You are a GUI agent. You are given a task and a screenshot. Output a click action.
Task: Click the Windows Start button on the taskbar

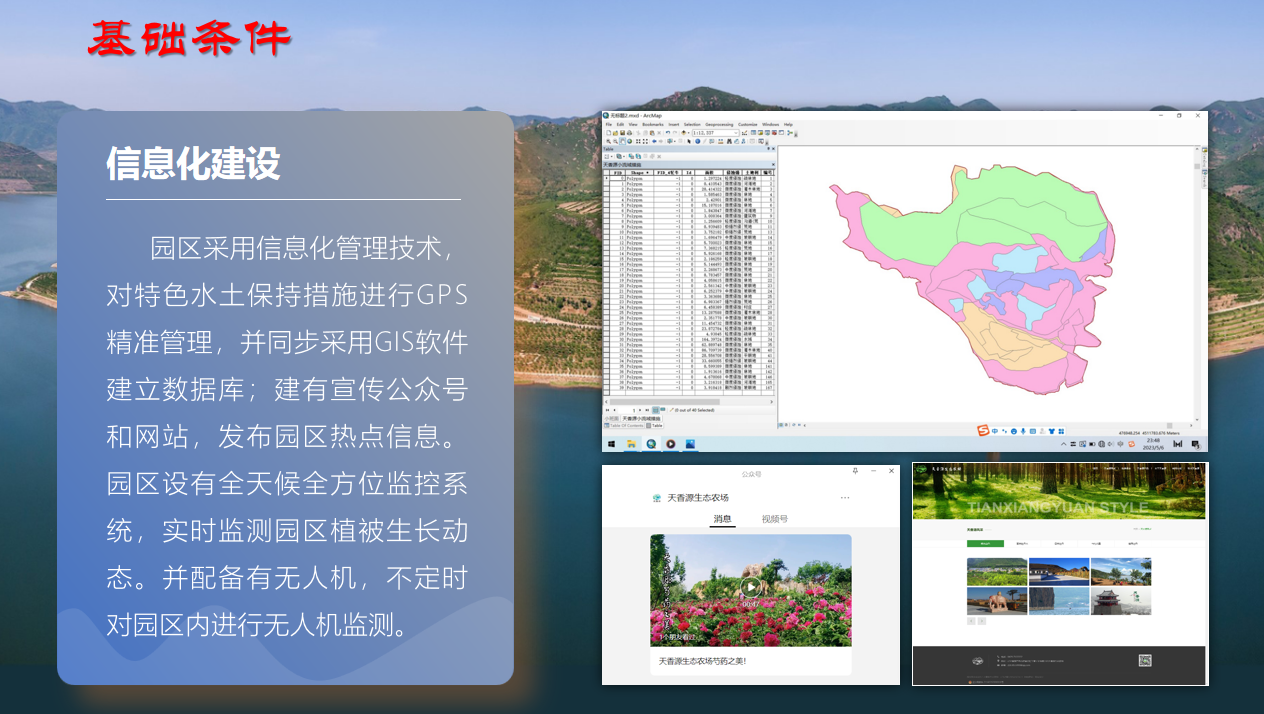pos(612,444)
